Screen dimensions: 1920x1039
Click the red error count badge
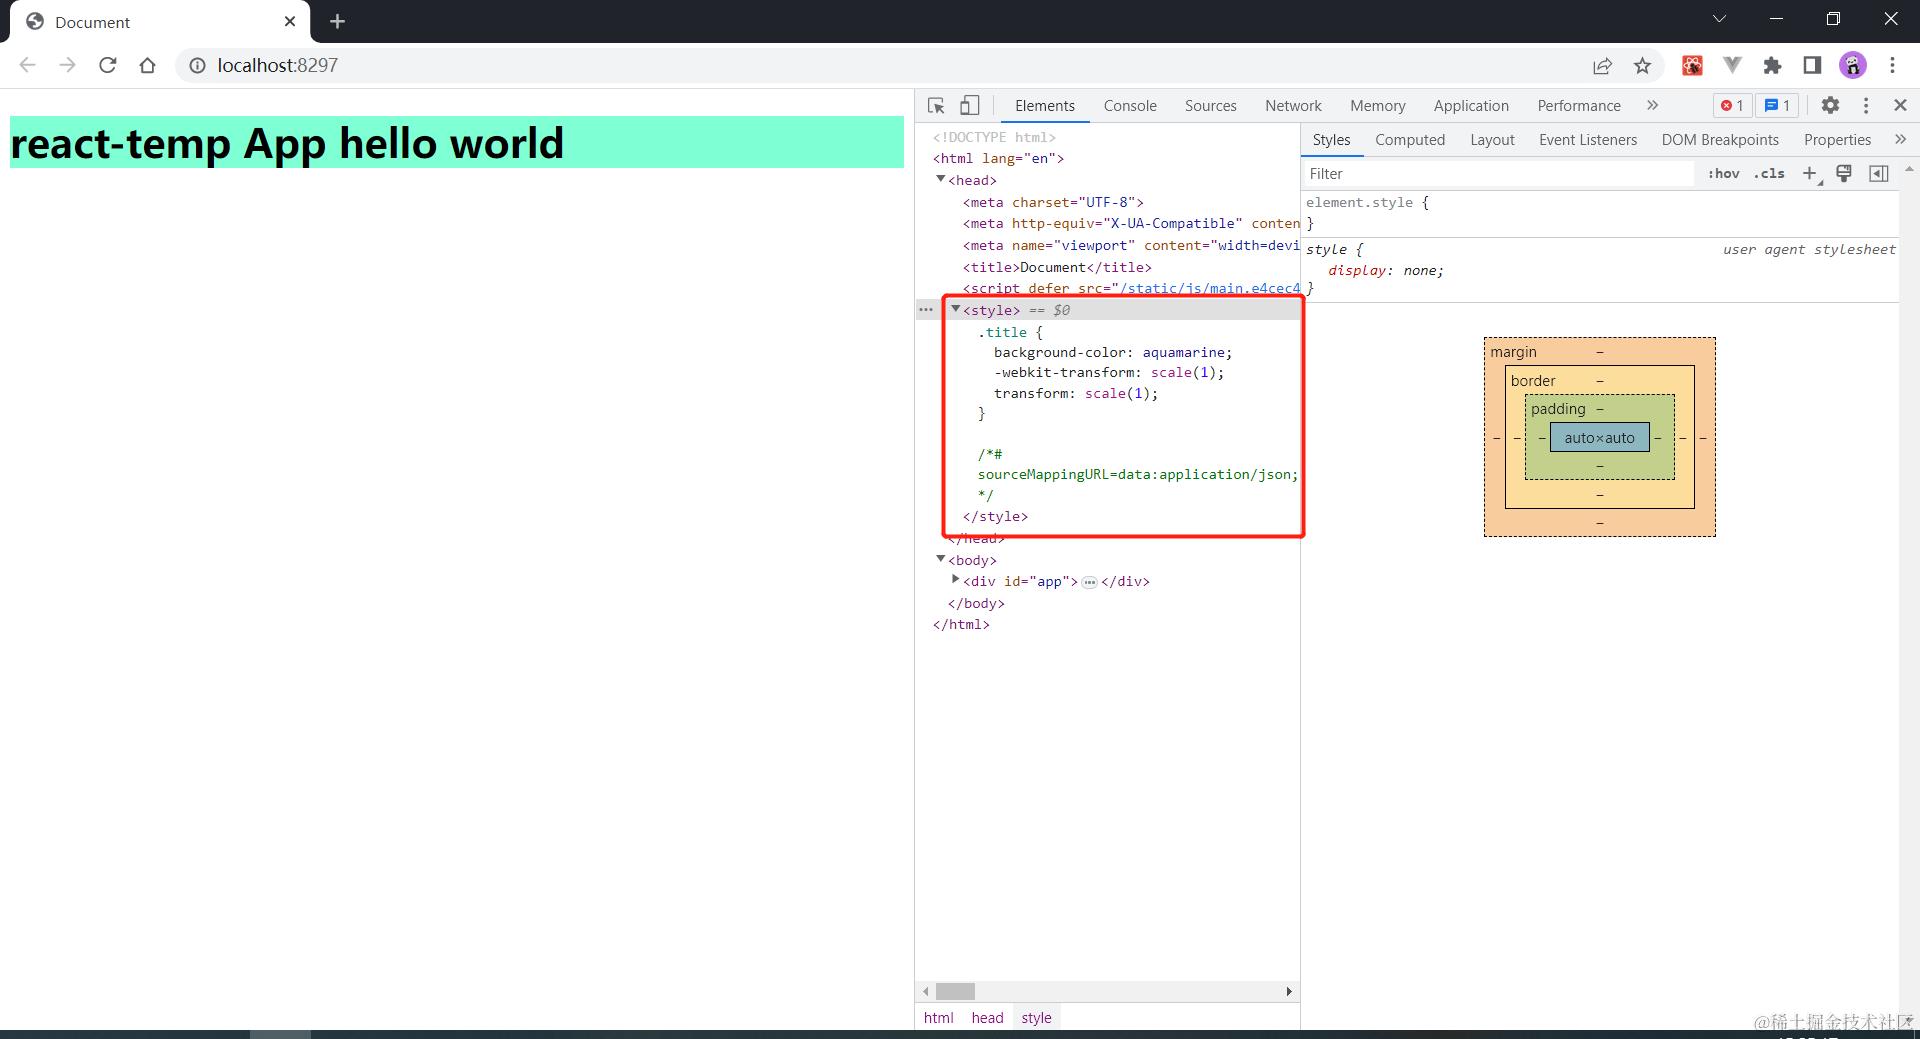point(1732,106)
